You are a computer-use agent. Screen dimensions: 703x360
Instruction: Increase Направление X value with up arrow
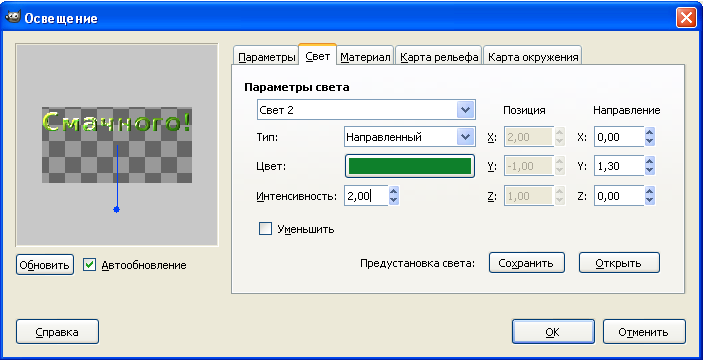(x=650, y=132)
